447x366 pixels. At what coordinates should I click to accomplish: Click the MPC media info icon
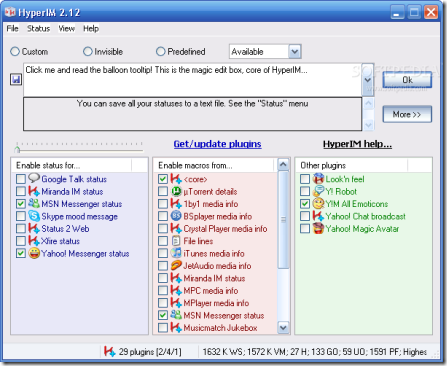click(x=176, y=290)
